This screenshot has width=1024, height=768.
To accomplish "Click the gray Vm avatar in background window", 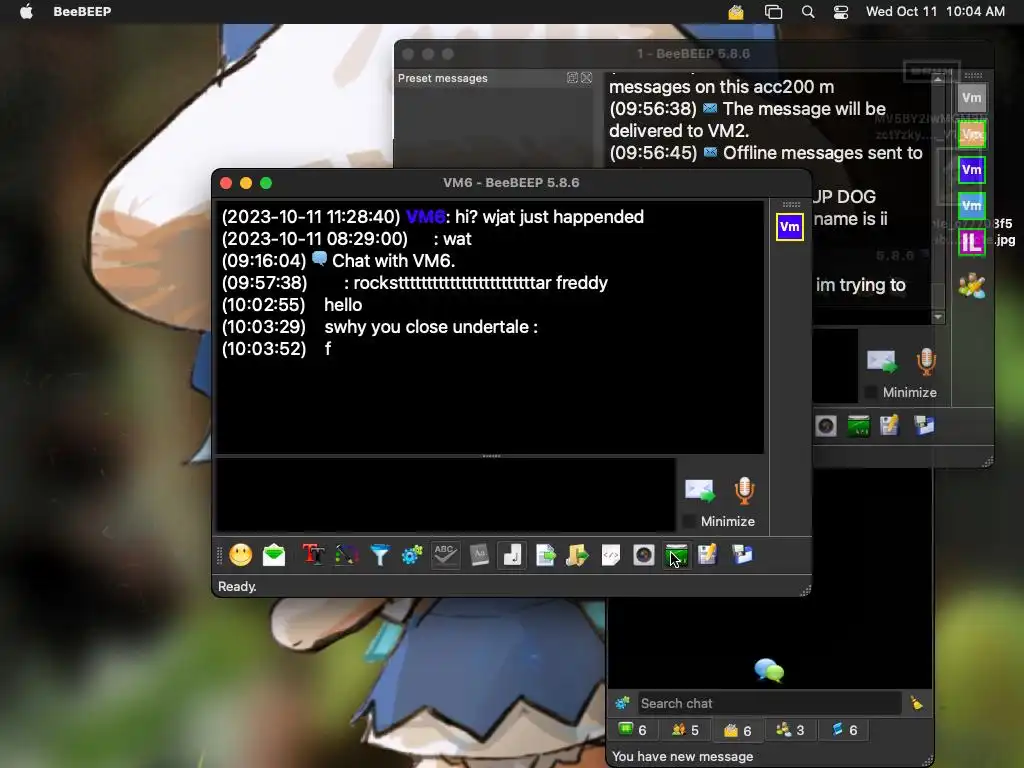I will 971,98.
